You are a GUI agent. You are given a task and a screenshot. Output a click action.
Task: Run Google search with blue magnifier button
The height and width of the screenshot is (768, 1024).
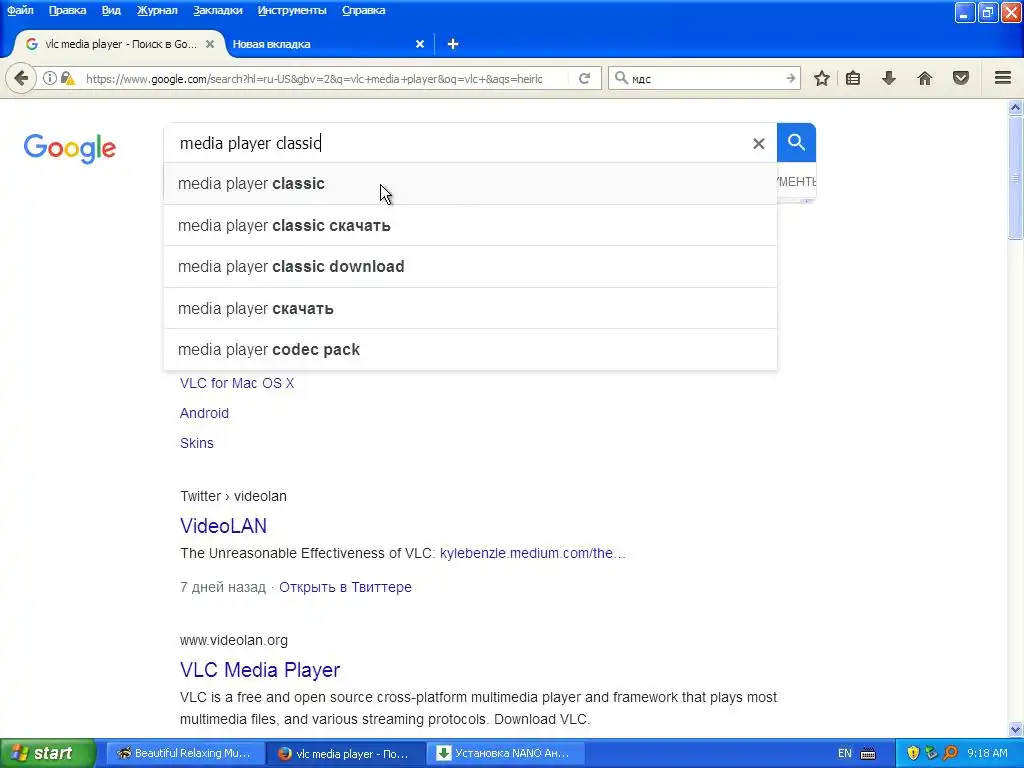(x=796, y=142)
